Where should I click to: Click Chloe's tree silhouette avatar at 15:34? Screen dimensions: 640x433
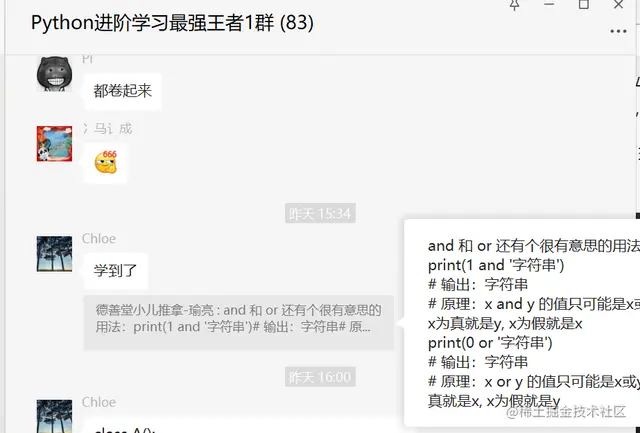[x=54, y=254]
